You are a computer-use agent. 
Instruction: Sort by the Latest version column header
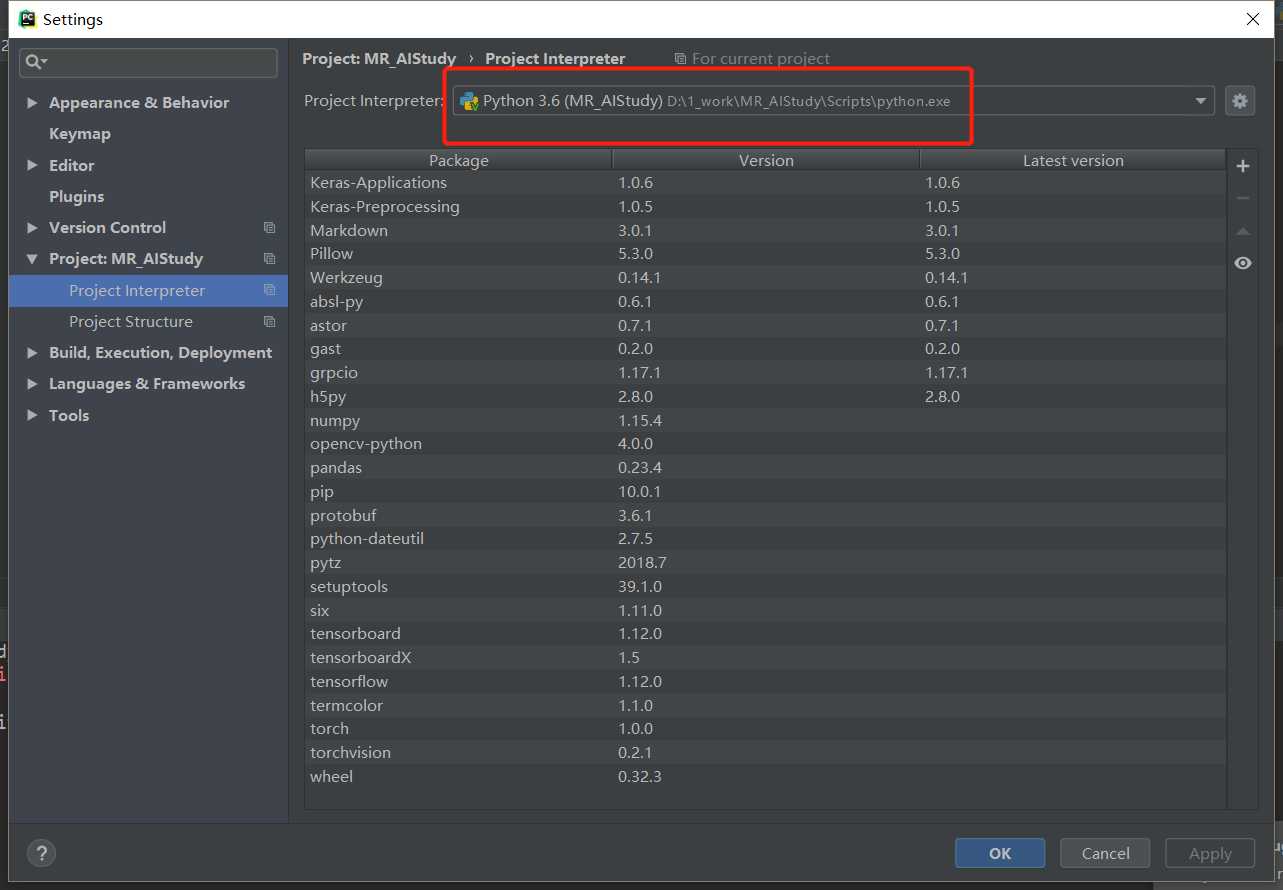pyautogui.click(x=1073, y=160)
